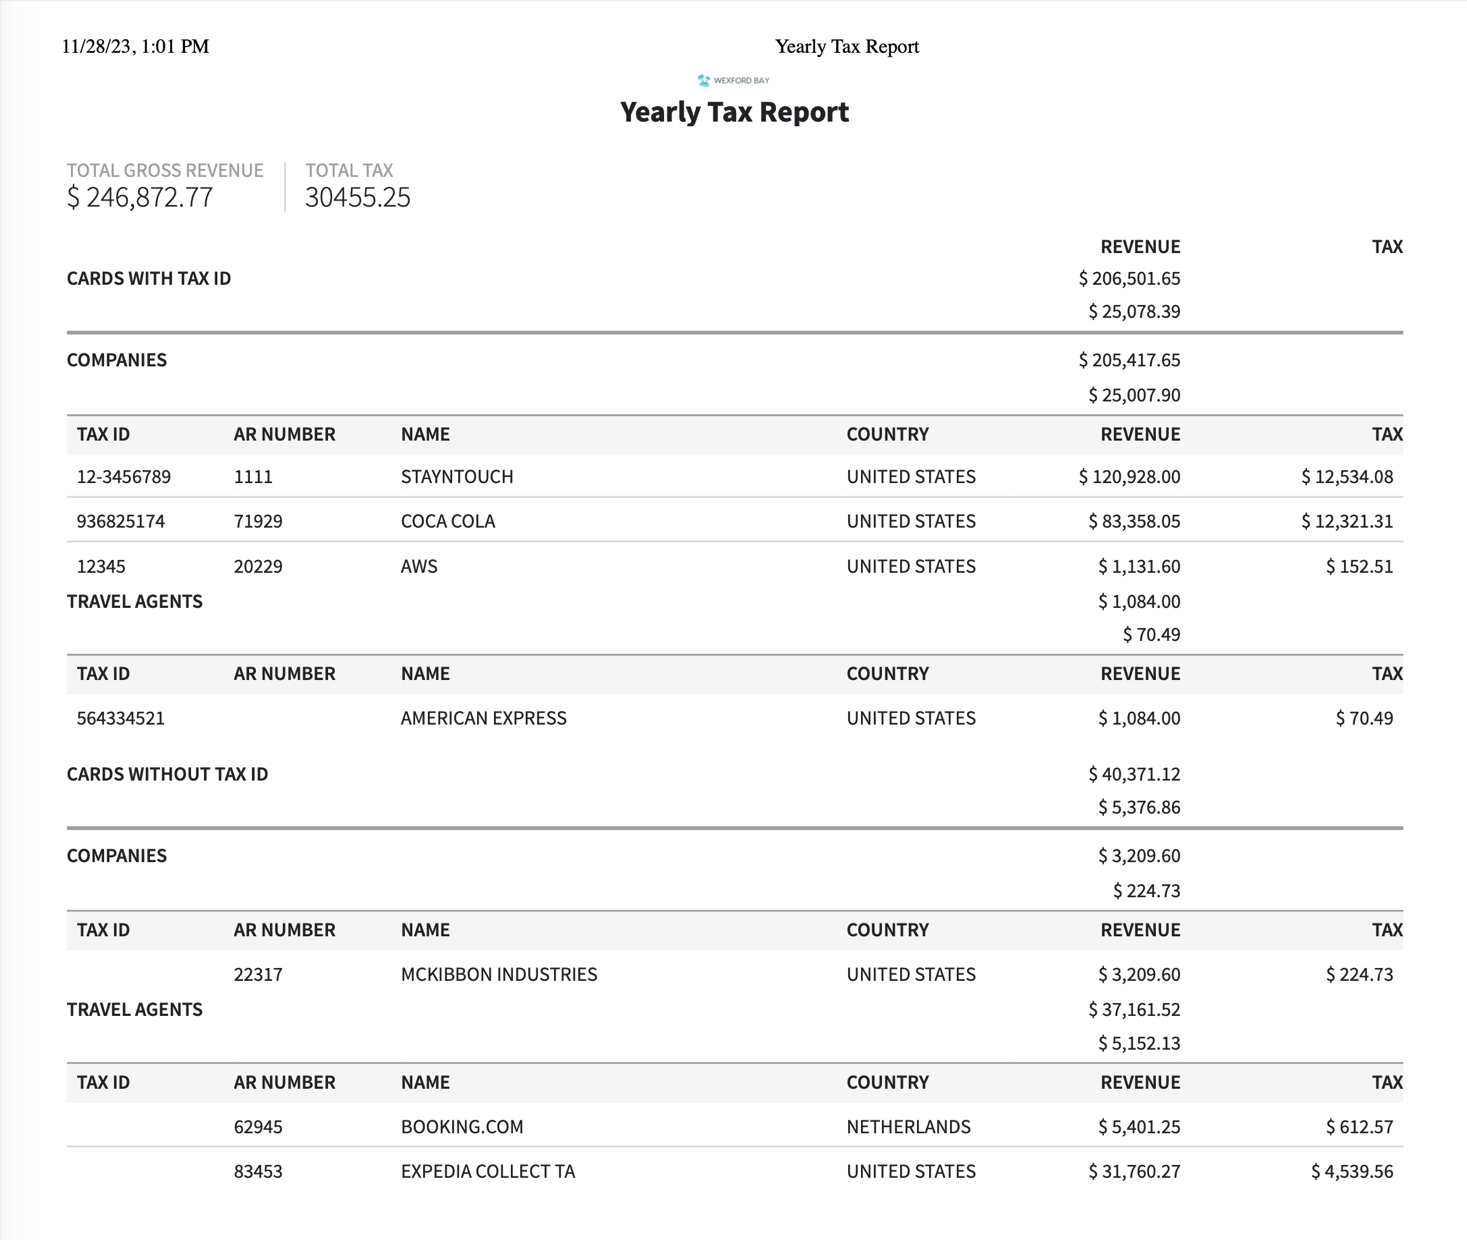Select STAYNTOUCH tax $ 12,534.08
Screen dimensions: 1467x1240
point(1347,476)
